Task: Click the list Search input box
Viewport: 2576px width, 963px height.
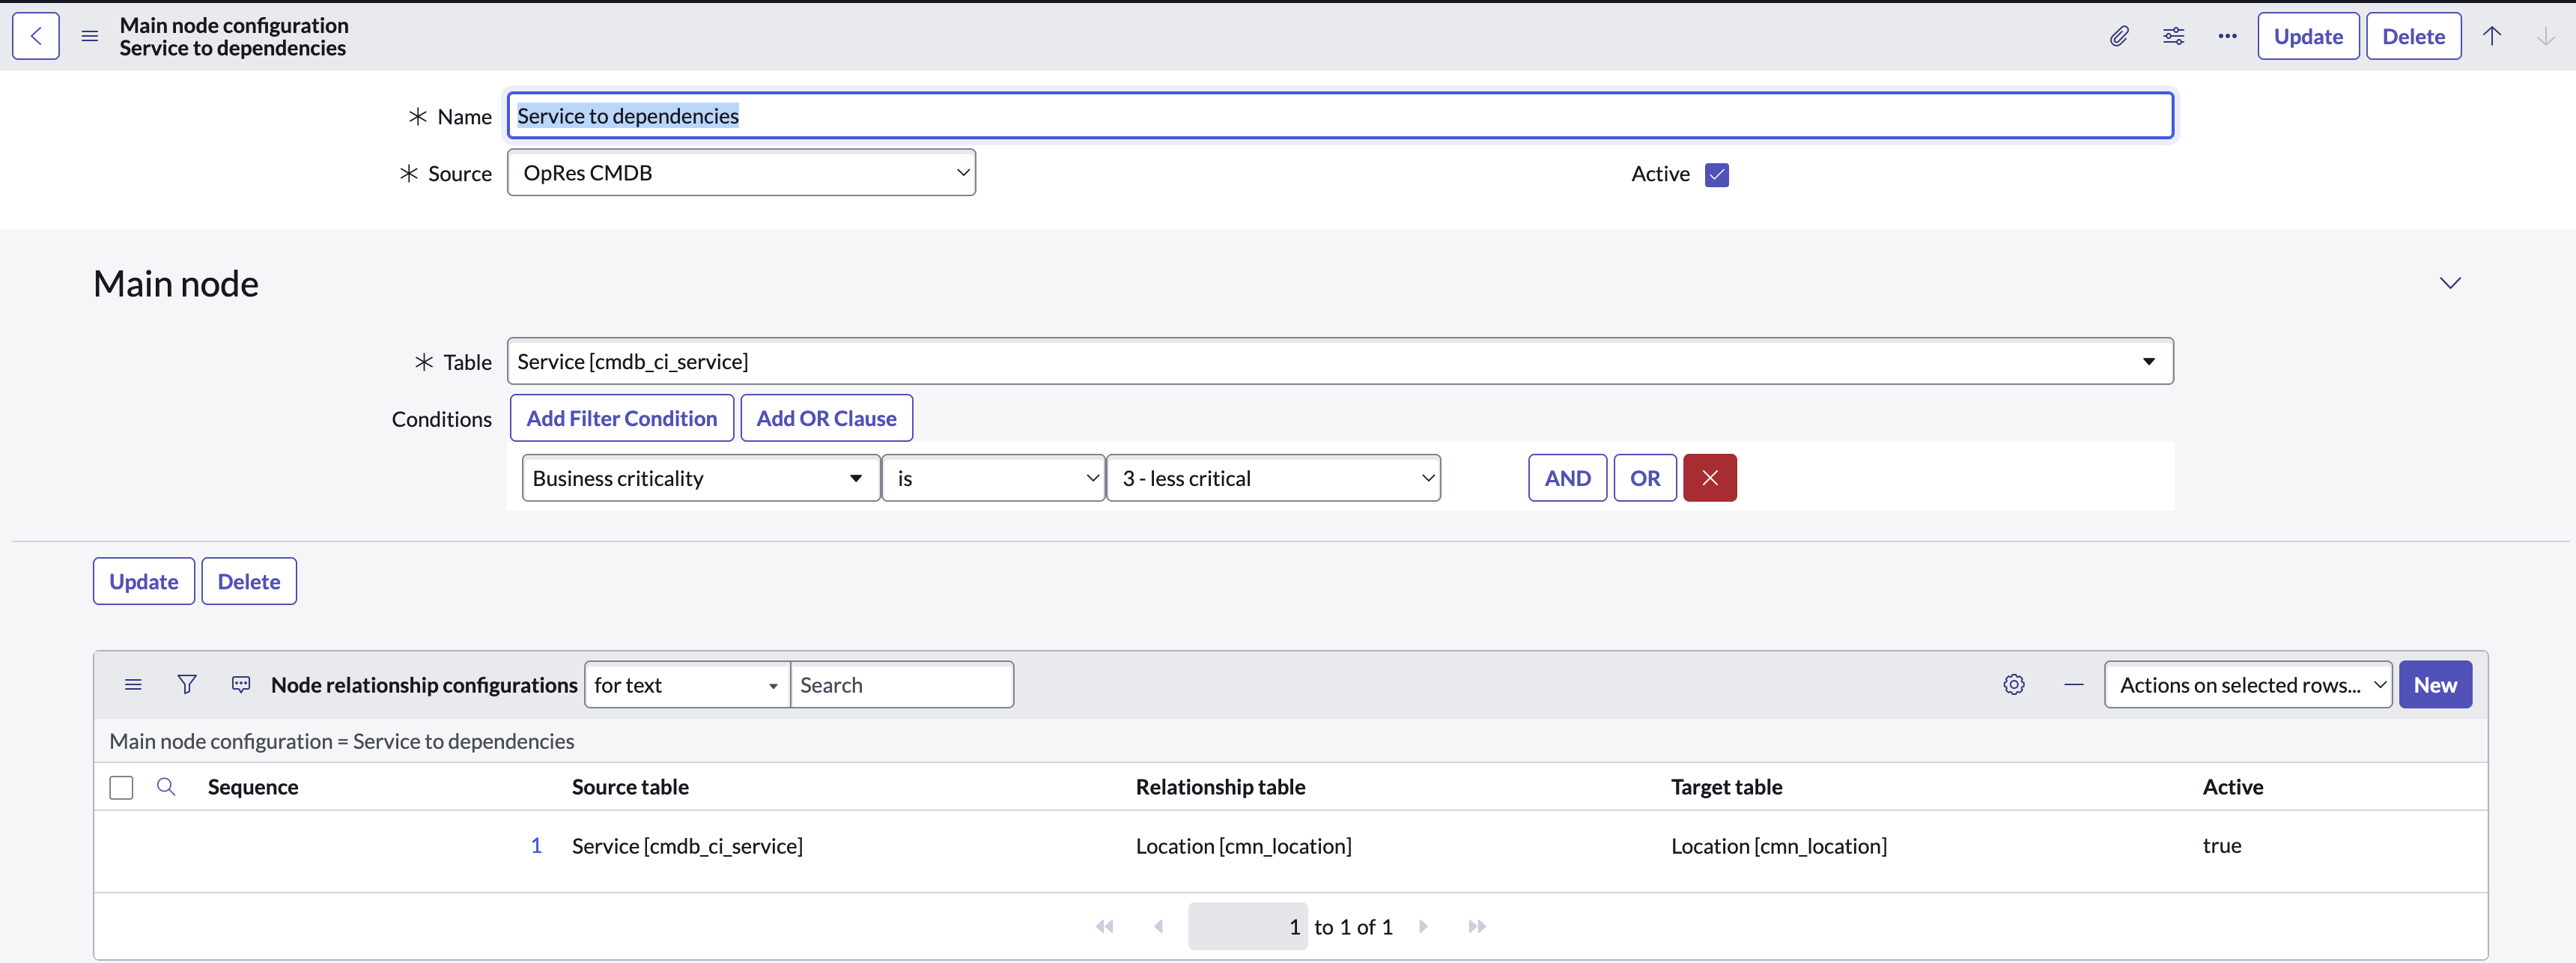Action: tap(902, 685)
